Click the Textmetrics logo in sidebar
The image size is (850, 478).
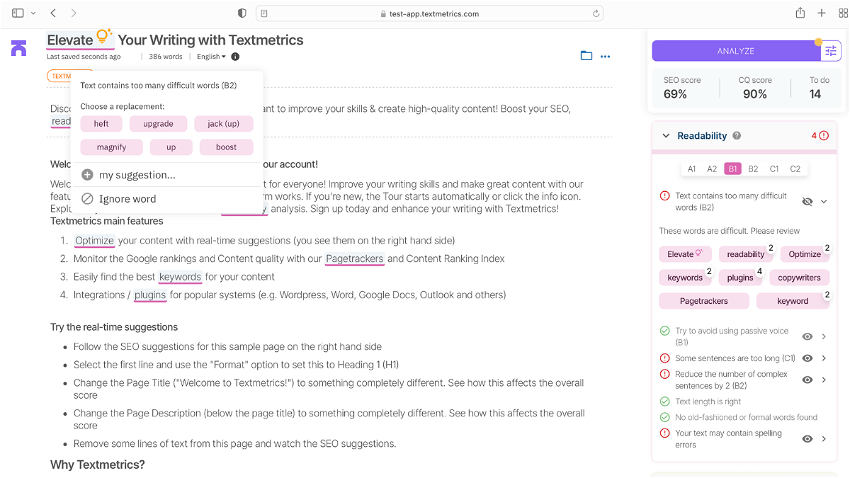[x=18, y=48]
